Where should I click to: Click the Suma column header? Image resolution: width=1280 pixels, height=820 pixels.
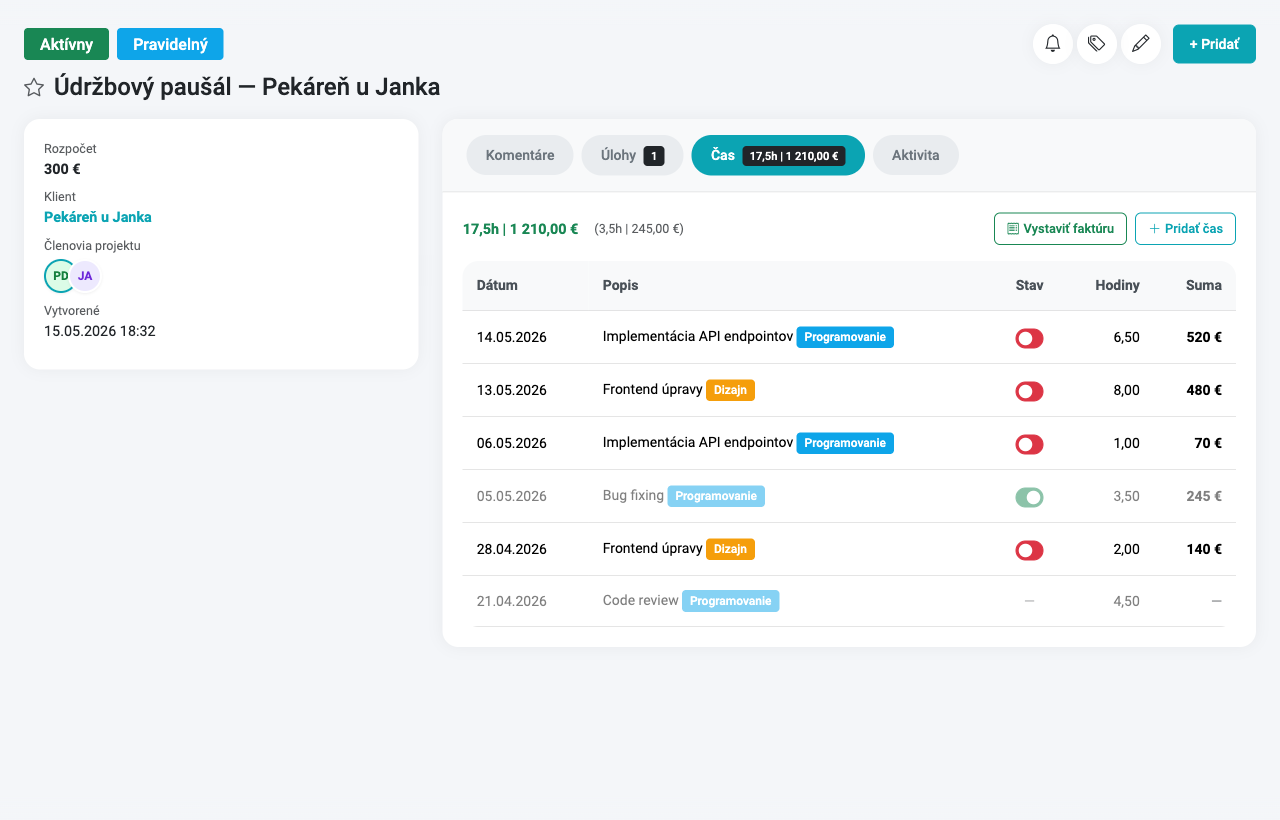point(1204,285)
